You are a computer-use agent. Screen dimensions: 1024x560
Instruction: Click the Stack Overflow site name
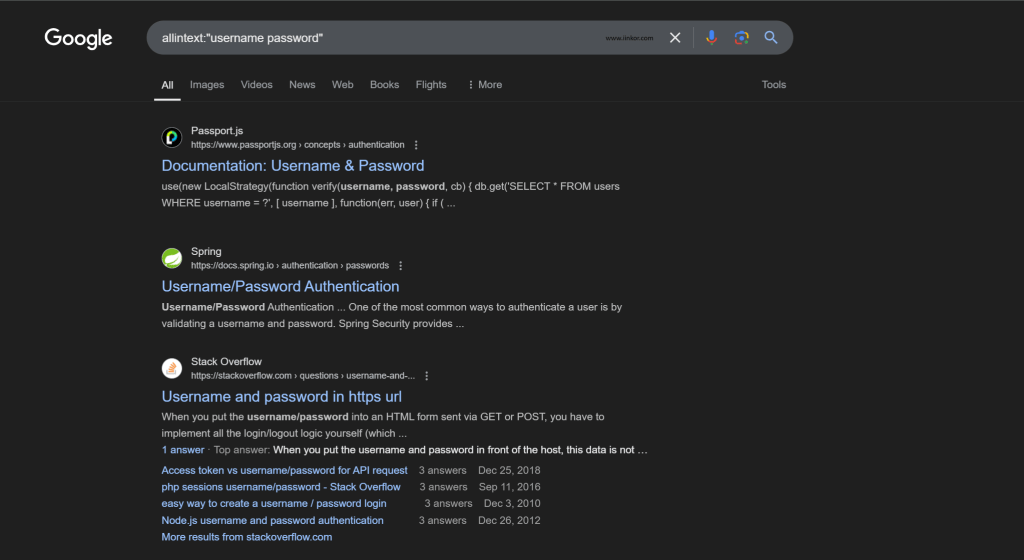(x=226, y=362)
